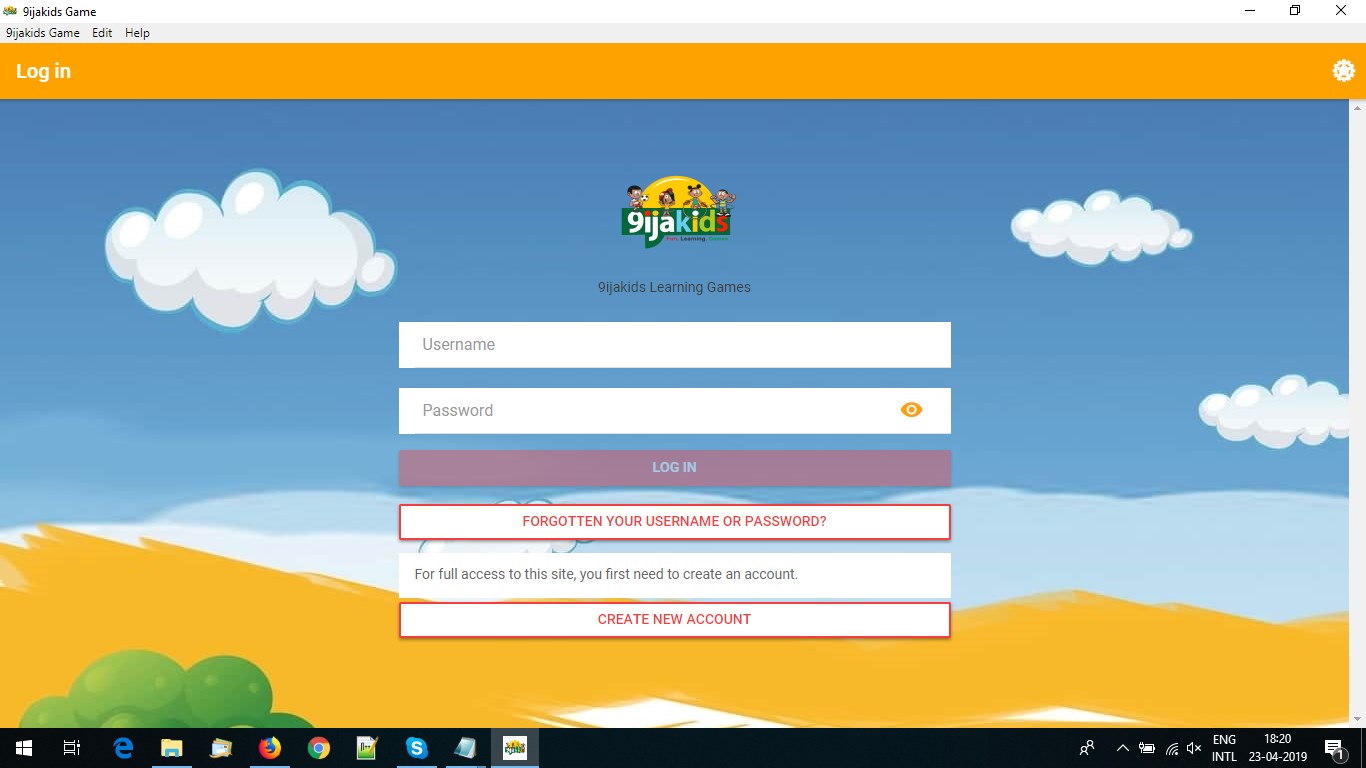Open the Help menu
Image resolution: width=1366 pixels, height=768 pixels.
click(x=137, y=33)
